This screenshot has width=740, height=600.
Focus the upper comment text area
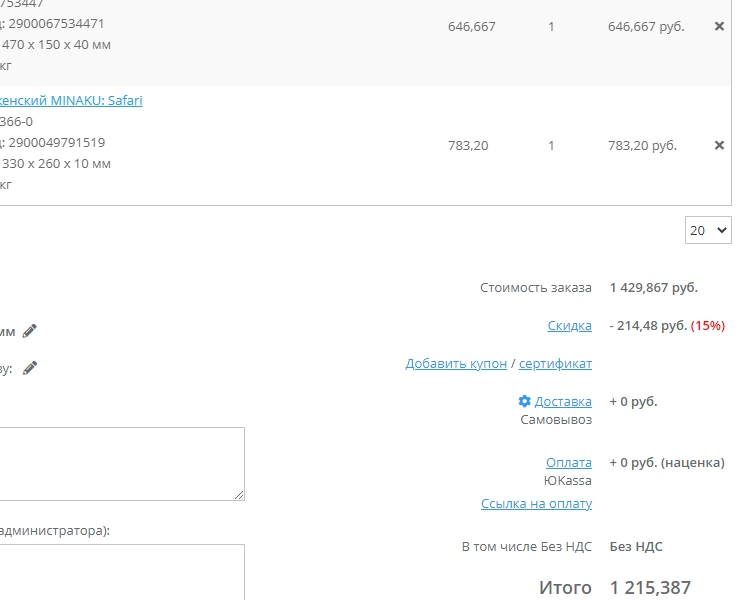[x=120, y=463]
